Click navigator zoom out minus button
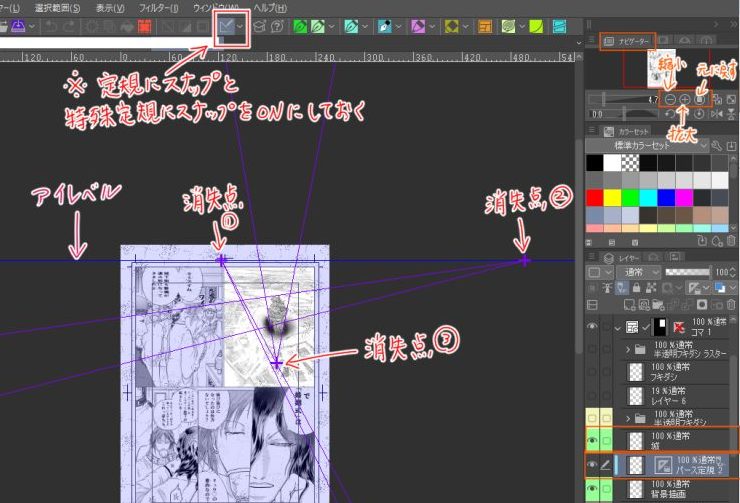The width and height of the screenshot is (740, 503). click(x=670, y=100)
